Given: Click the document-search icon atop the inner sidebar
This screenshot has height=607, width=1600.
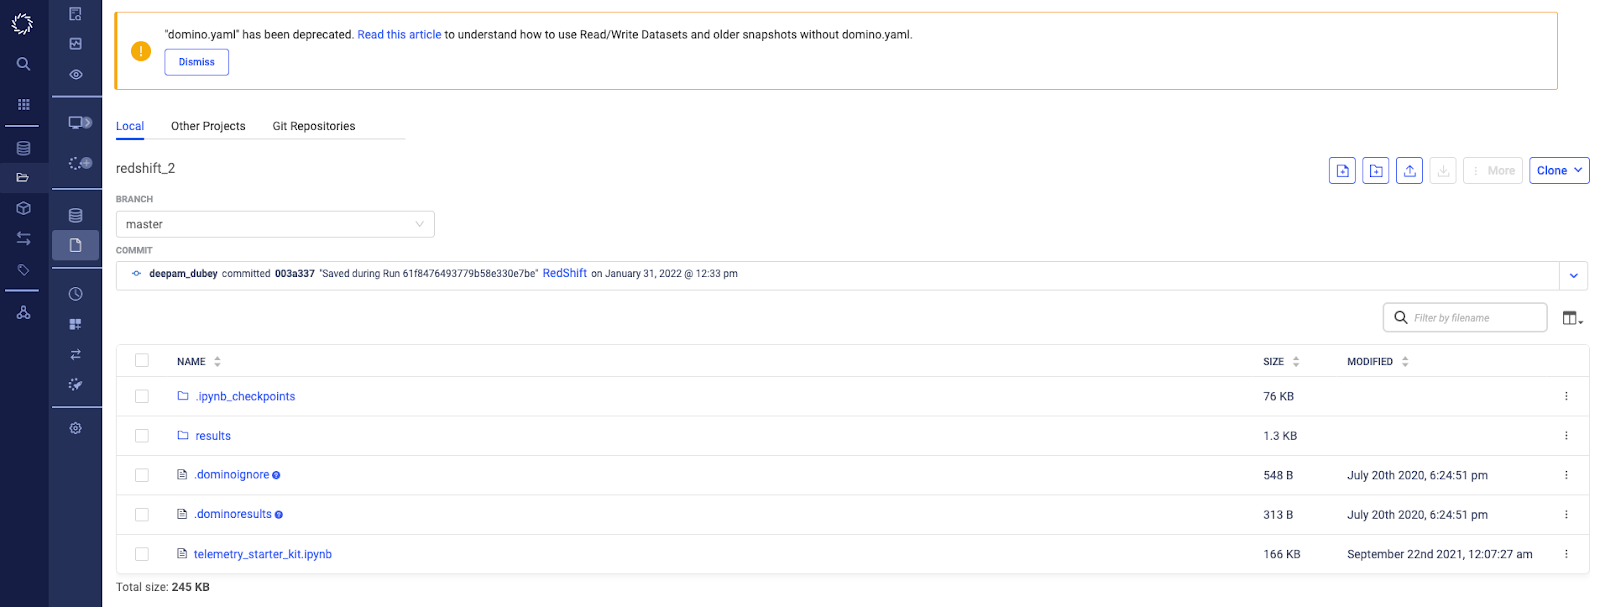Looking at the screenshot, I should coord(75,14).
